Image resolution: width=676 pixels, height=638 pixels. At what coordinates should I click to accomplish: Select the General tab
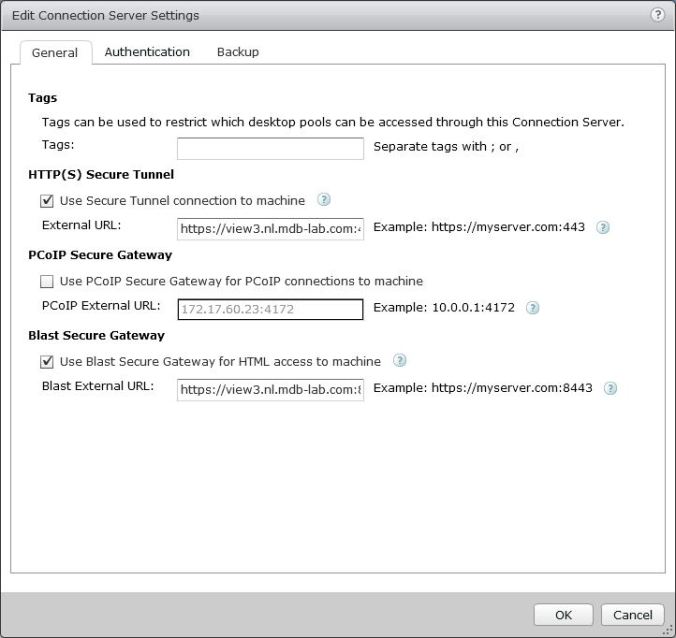[x=55, y=53]
